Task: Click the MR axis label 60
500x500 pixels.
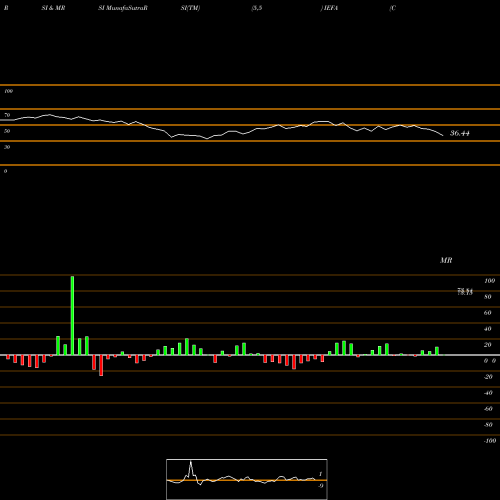Action: pos(488,313)
